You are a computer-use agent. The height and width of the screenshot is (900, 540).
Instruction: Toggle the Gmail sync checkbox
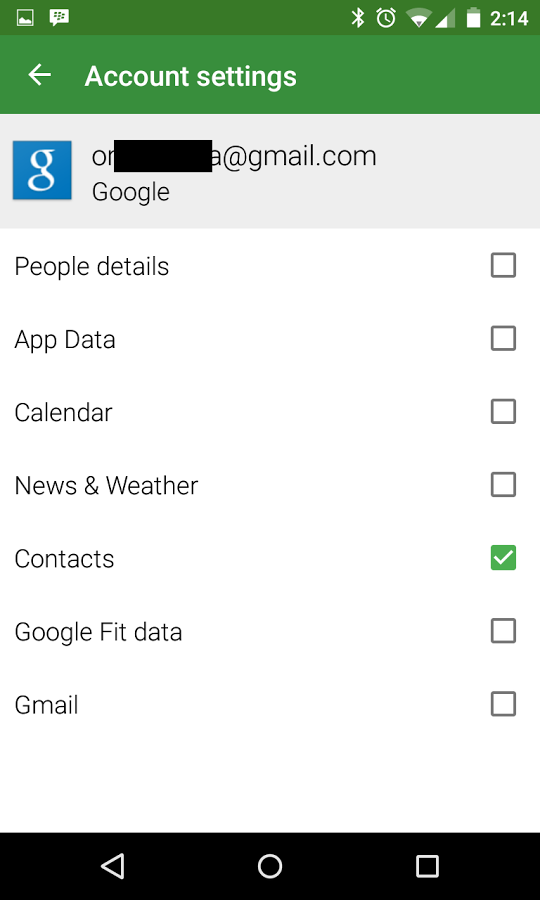503,704
